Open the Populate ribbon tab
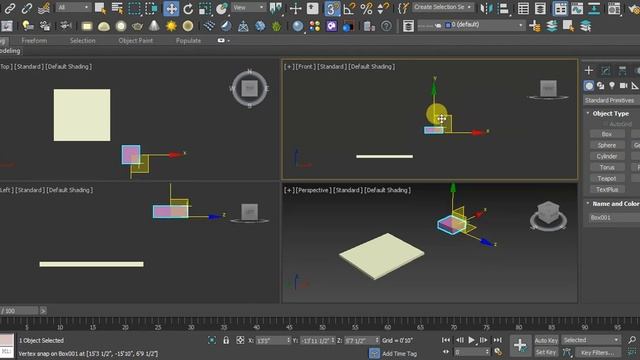Image resolution: width=640 pixels, height=360 pixels. click(188, 40)
